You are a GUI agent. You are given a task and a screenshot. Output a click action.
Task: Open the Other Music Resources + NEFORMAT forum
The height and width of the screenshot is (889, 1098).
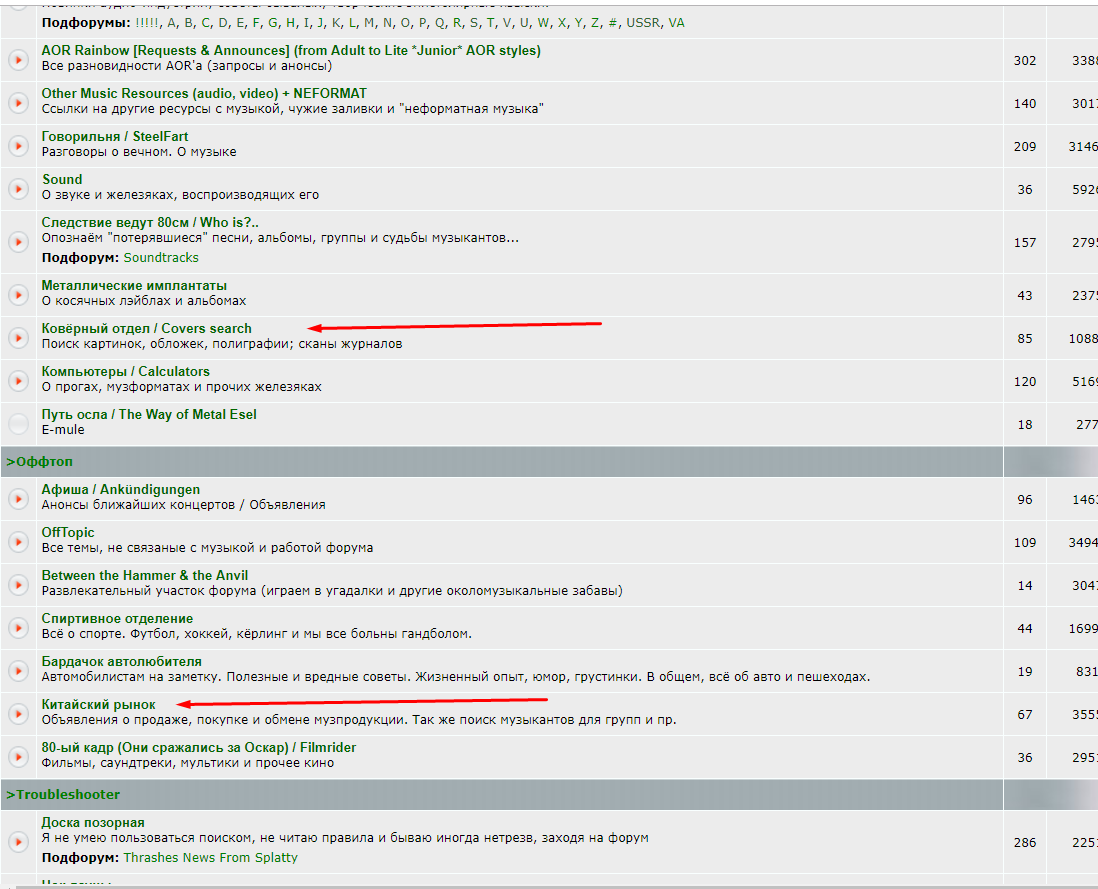204,93
